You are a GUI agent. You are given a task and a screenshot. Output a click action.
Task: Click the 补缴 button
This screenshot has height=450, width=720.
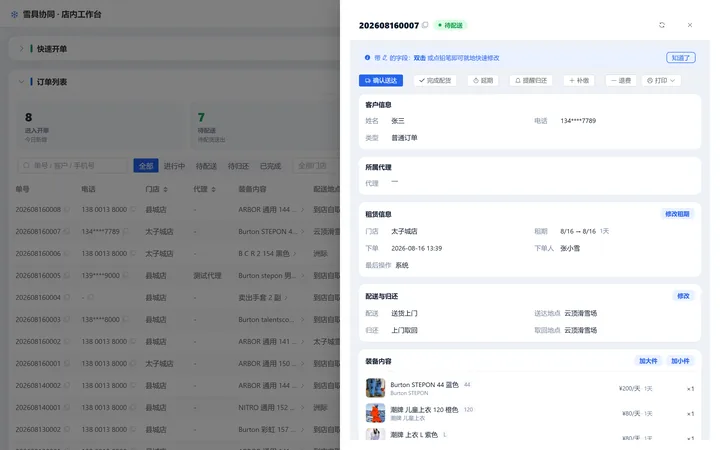pyautogui.click(x=579, y=80)
